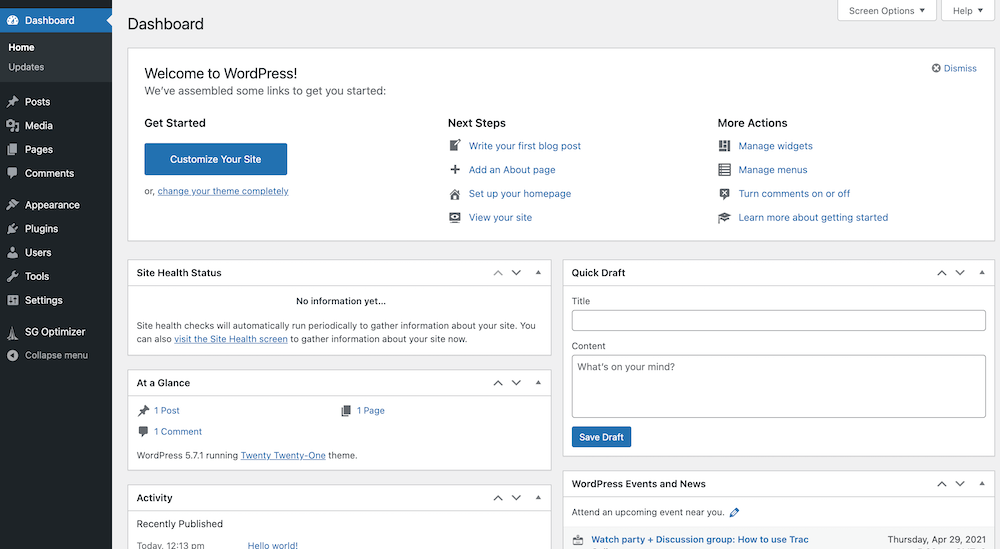Open the Hello world! post link
The height and width of the screenshot is (549, 1000).
click(x=272, y=545)
